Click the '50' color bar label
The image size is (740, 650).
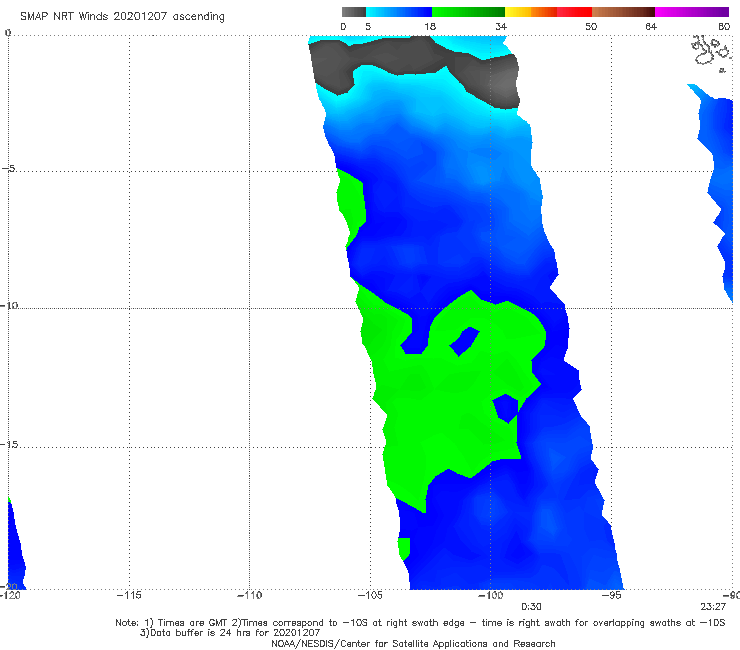[591, 26]
